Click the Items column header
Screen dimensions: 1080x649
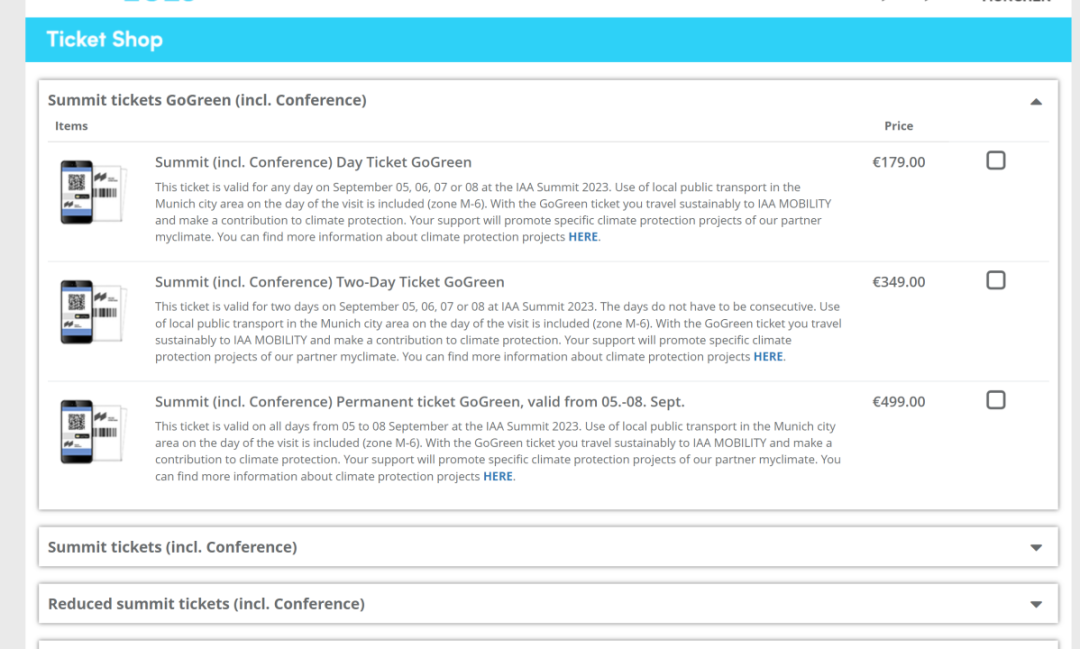(72, 126)
